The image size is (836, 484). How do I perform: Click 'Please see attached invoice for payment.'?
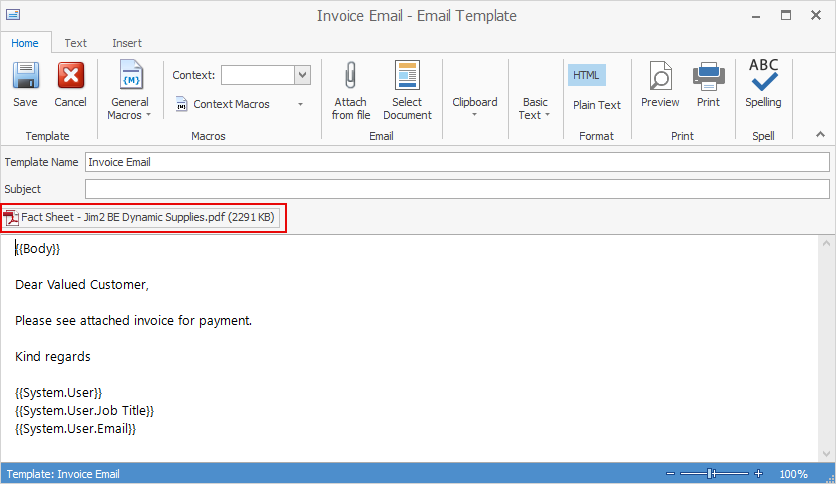click(x=133, y=321)
